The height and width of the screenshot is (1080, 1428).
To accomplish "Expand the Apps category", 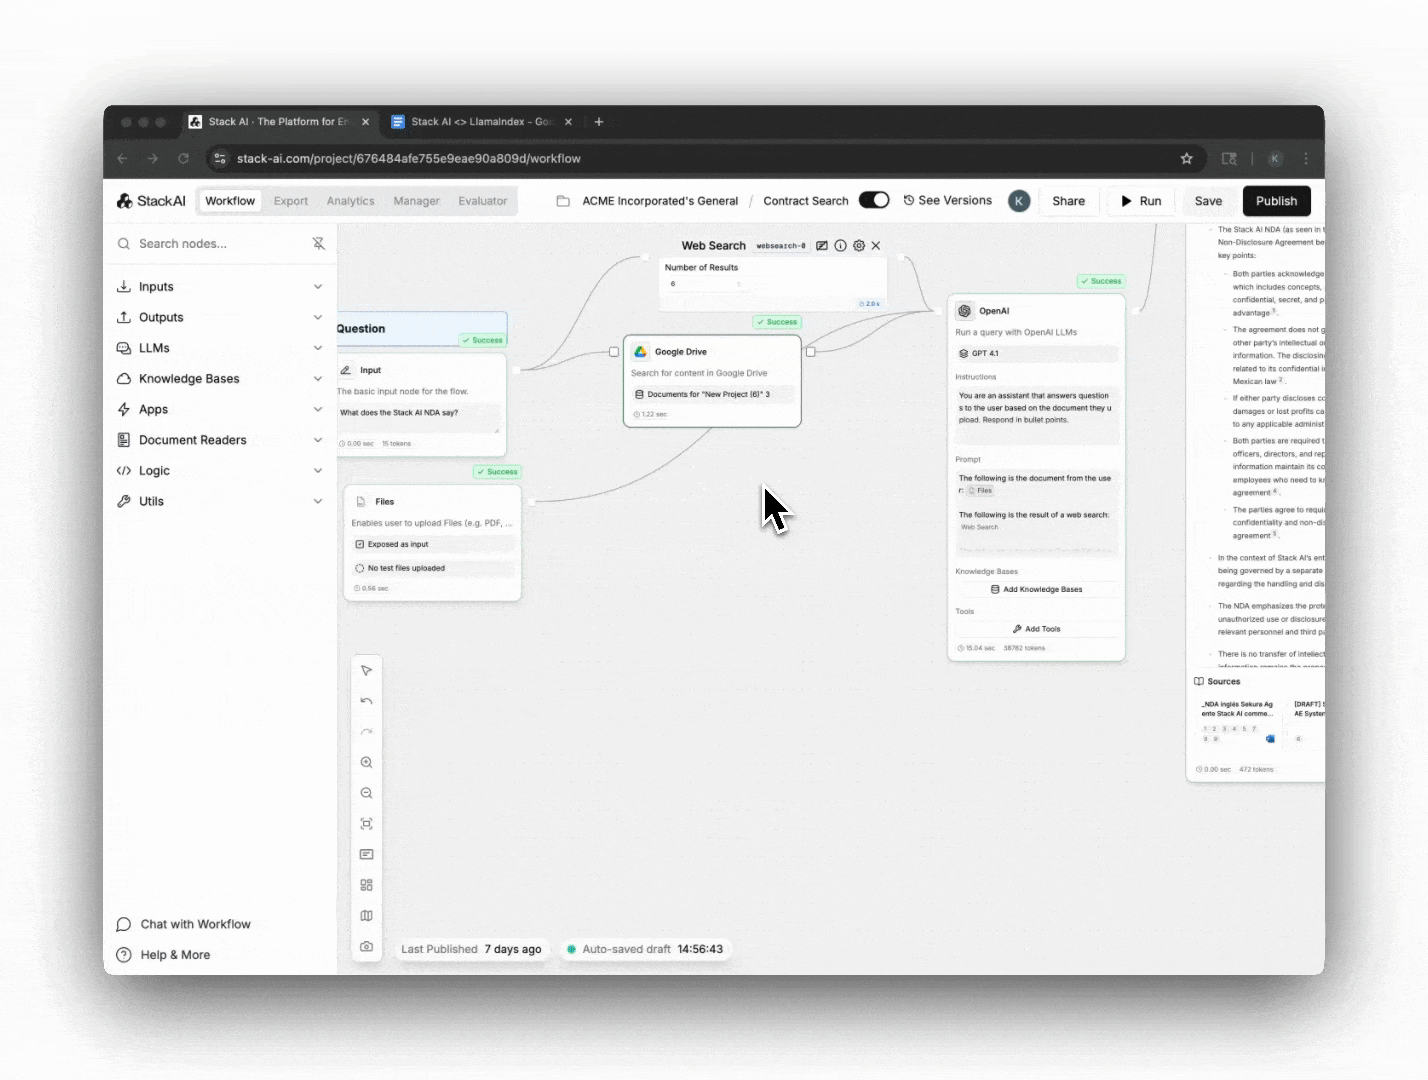I will [220, 409].
